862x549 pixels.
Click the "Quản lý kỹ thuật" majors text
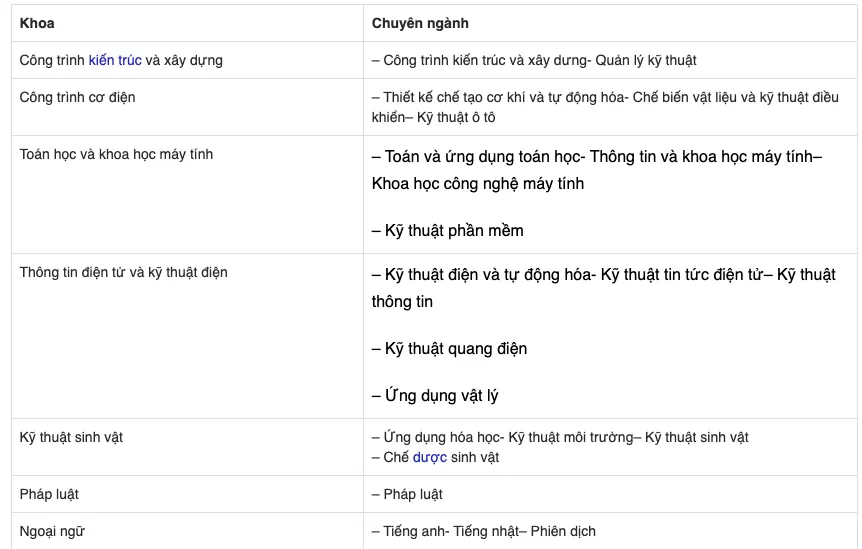pos(646,60)
